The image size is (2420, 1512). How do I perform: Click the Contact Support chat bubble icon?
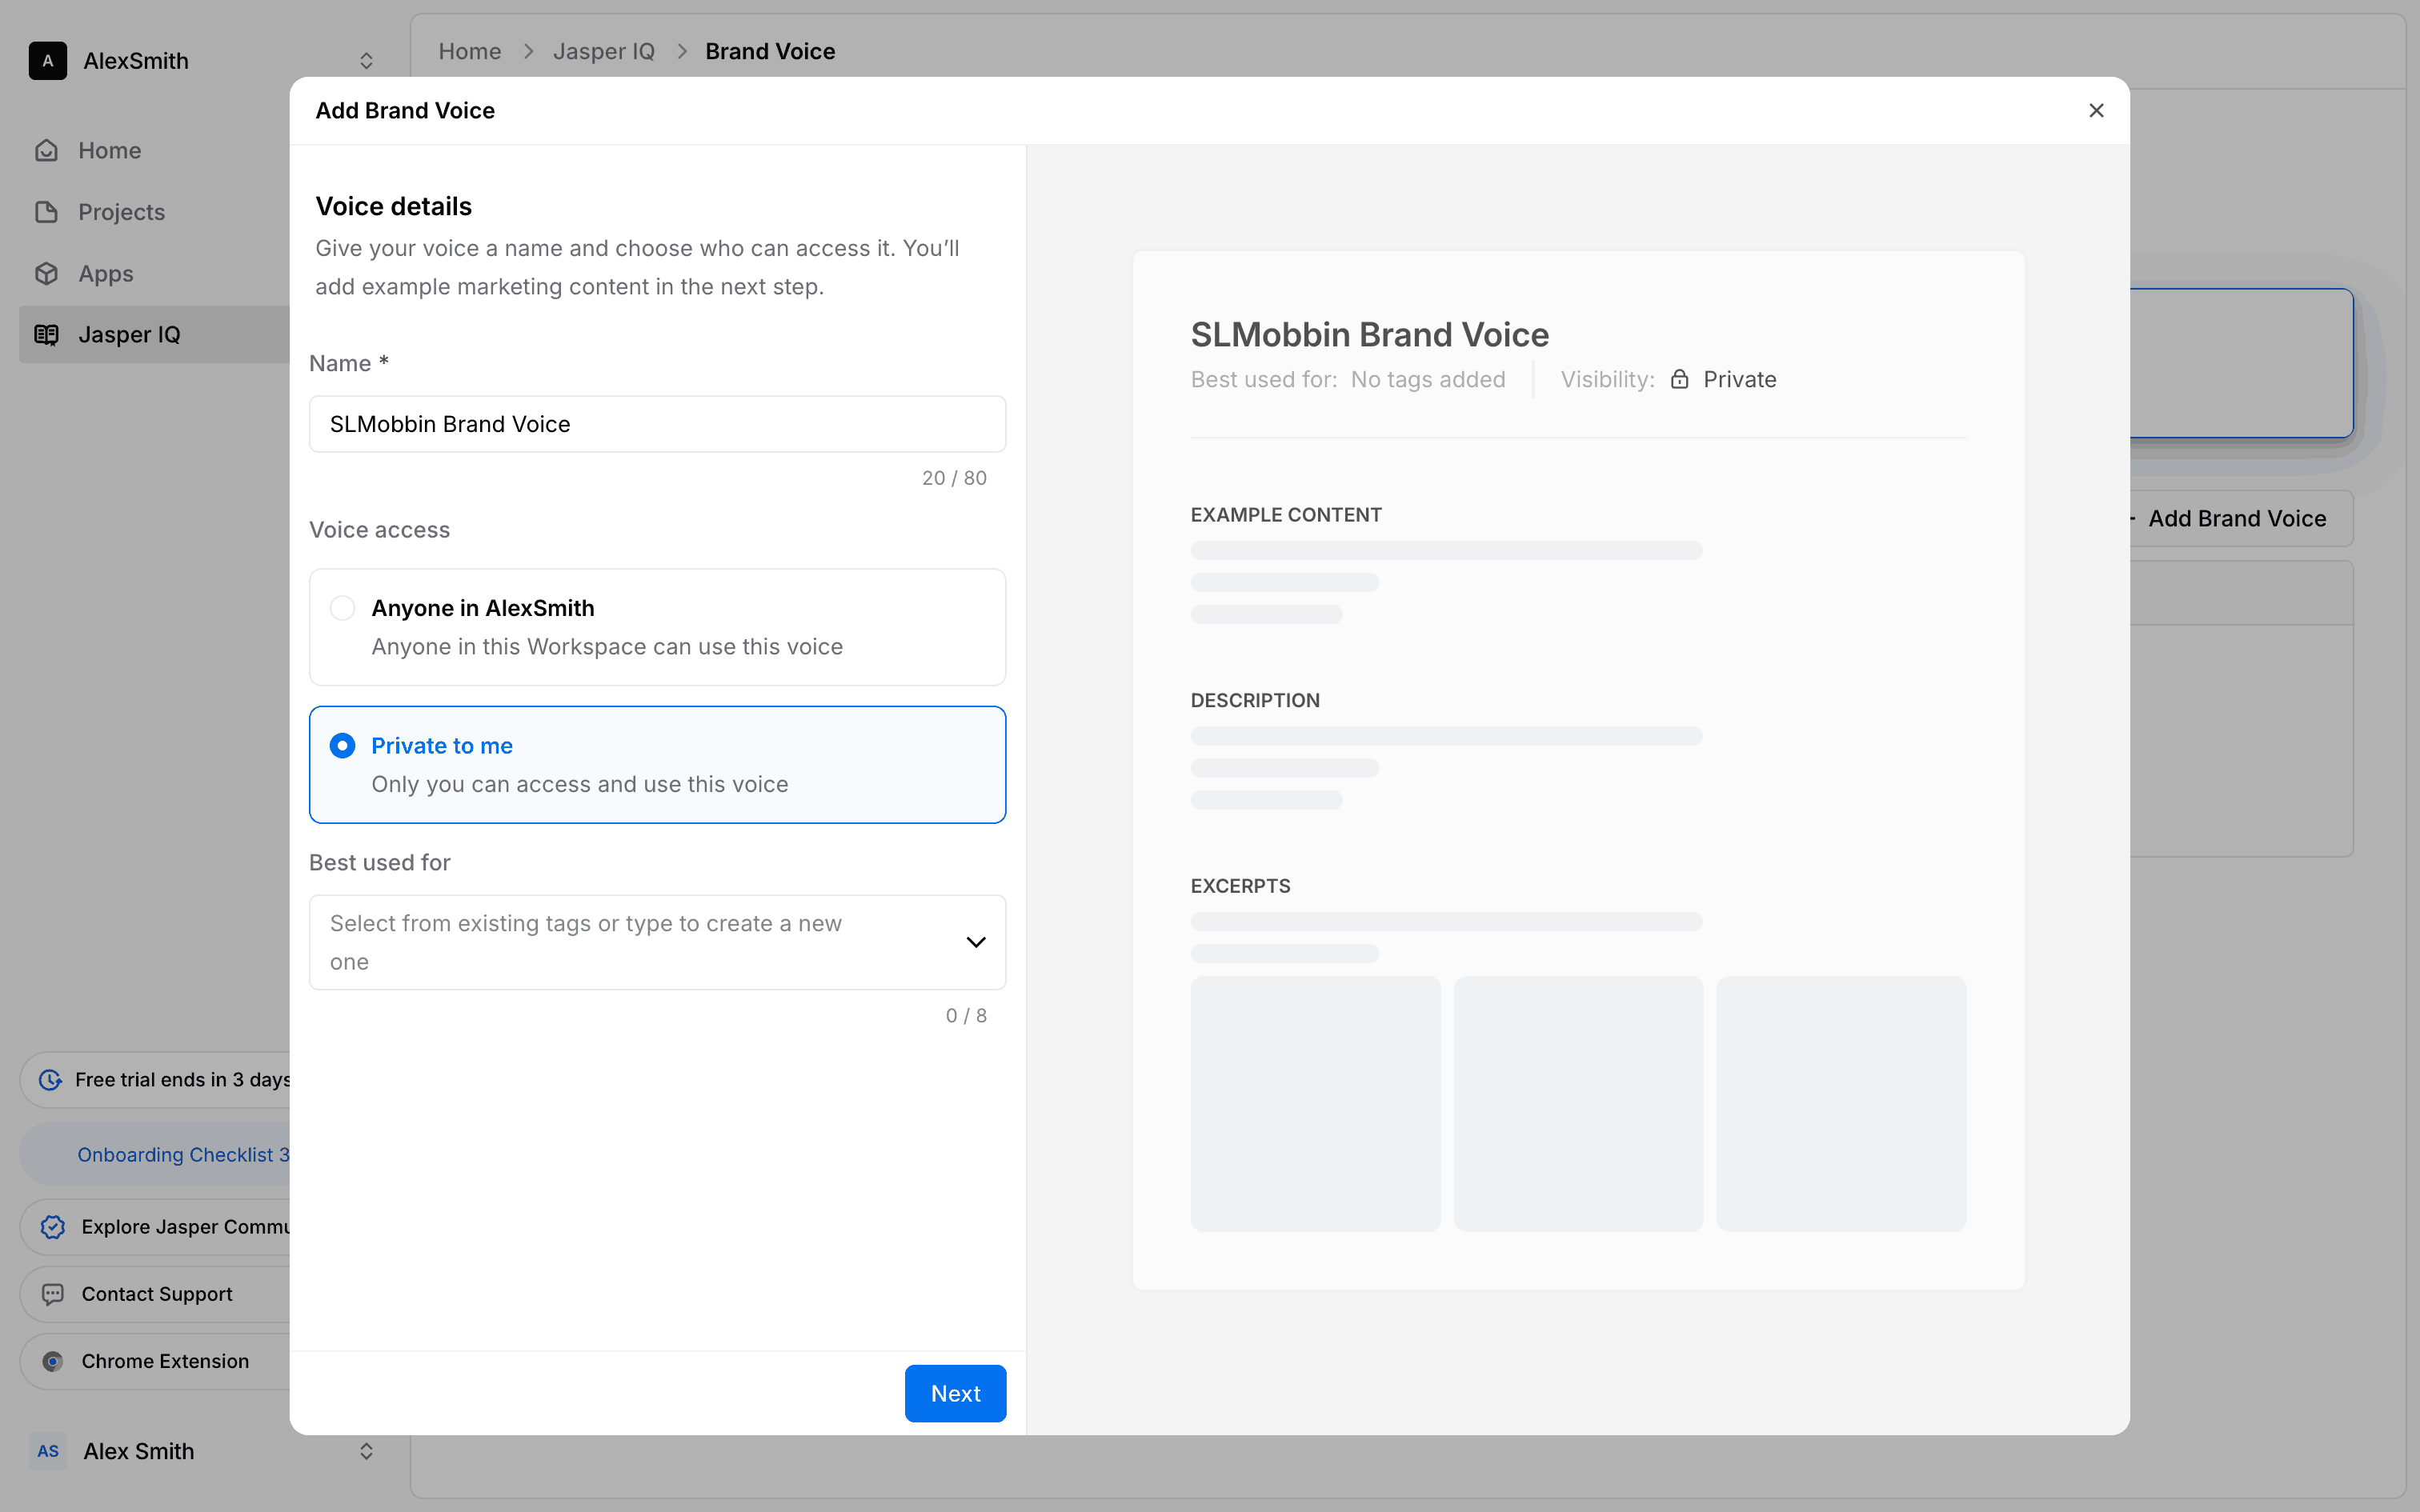coord(53,1294)
